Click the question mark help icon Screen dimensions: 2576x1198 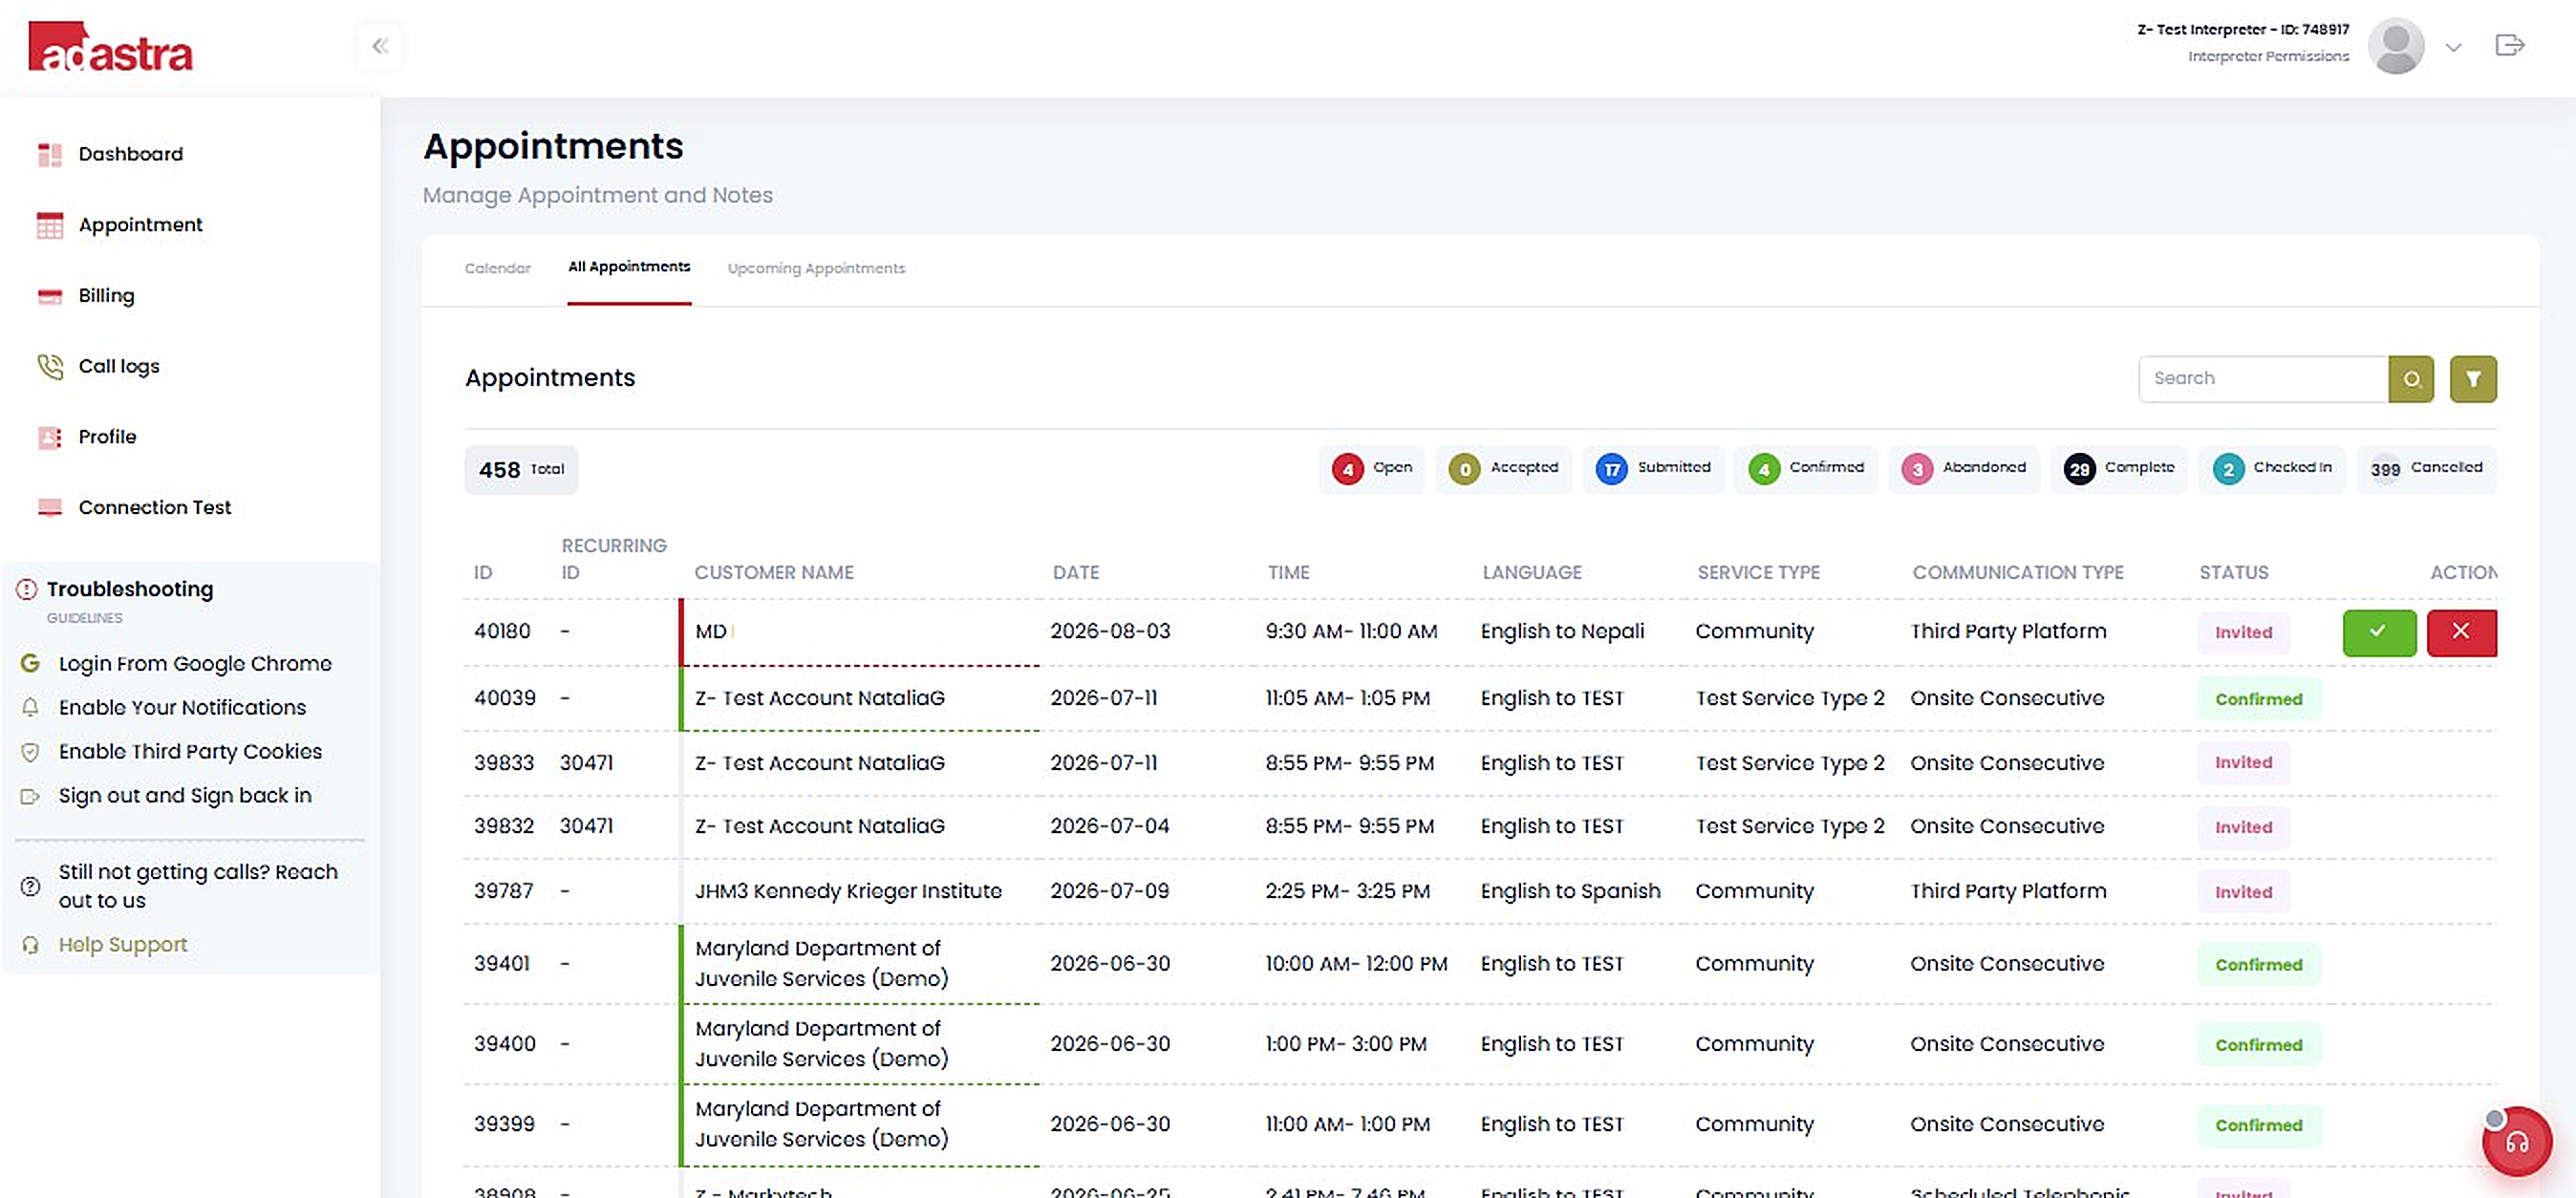pyautogui.click(x=30, y=886)
